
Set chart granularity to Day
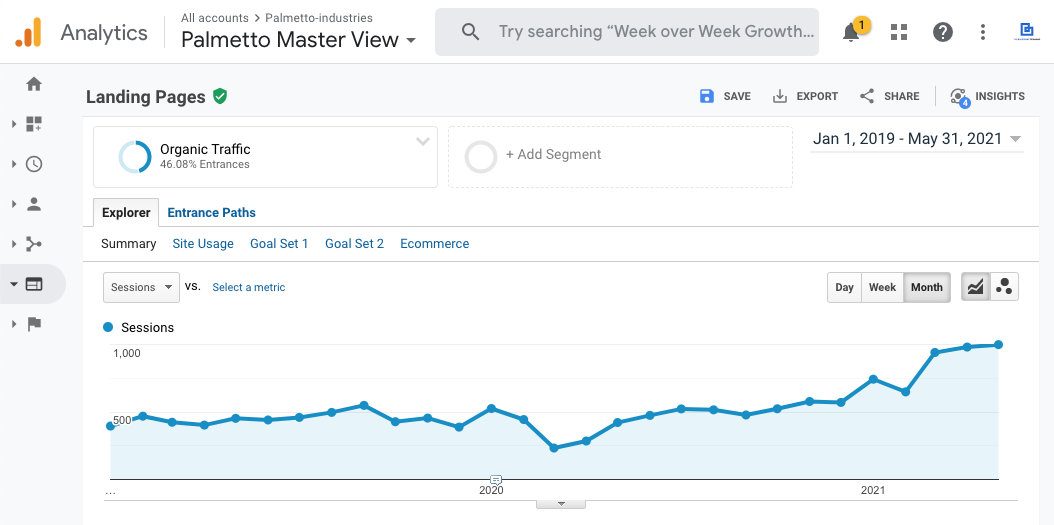tap(844, 287)
